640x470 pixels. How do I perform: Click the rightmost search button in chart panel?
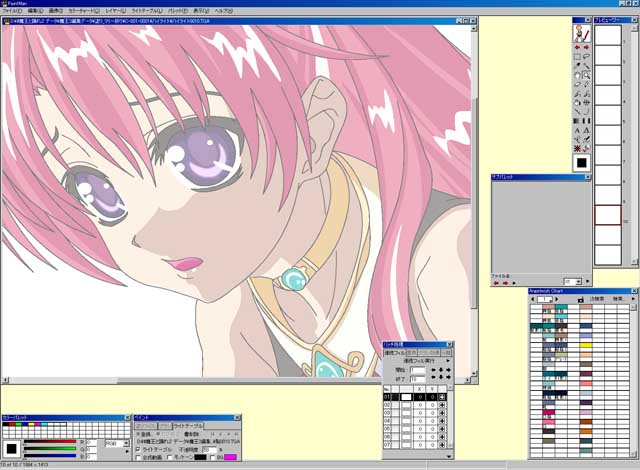(618, 299)
